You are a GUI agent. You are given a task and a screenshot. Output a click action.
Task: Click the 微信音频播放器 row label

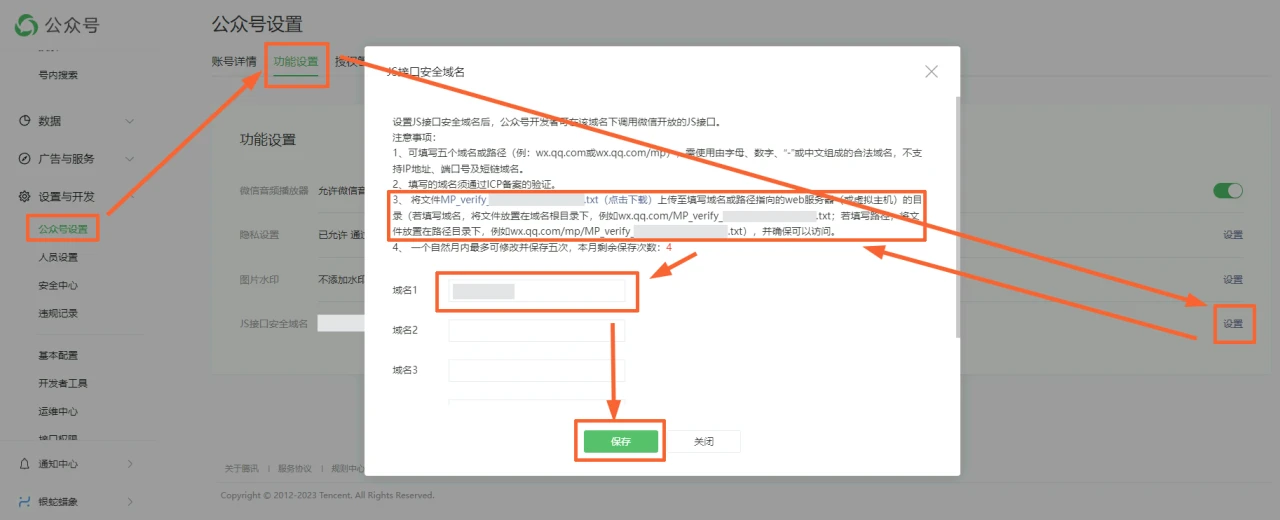coord(274,190)
